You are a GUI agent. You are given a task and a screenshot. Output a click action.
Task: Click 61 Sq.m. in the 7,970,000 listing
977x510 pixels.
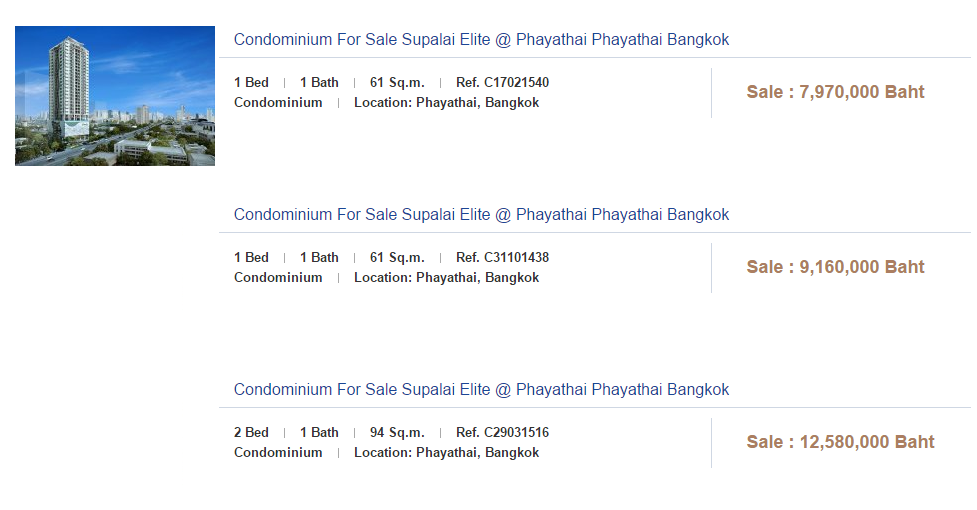click(x=397, y=83)
